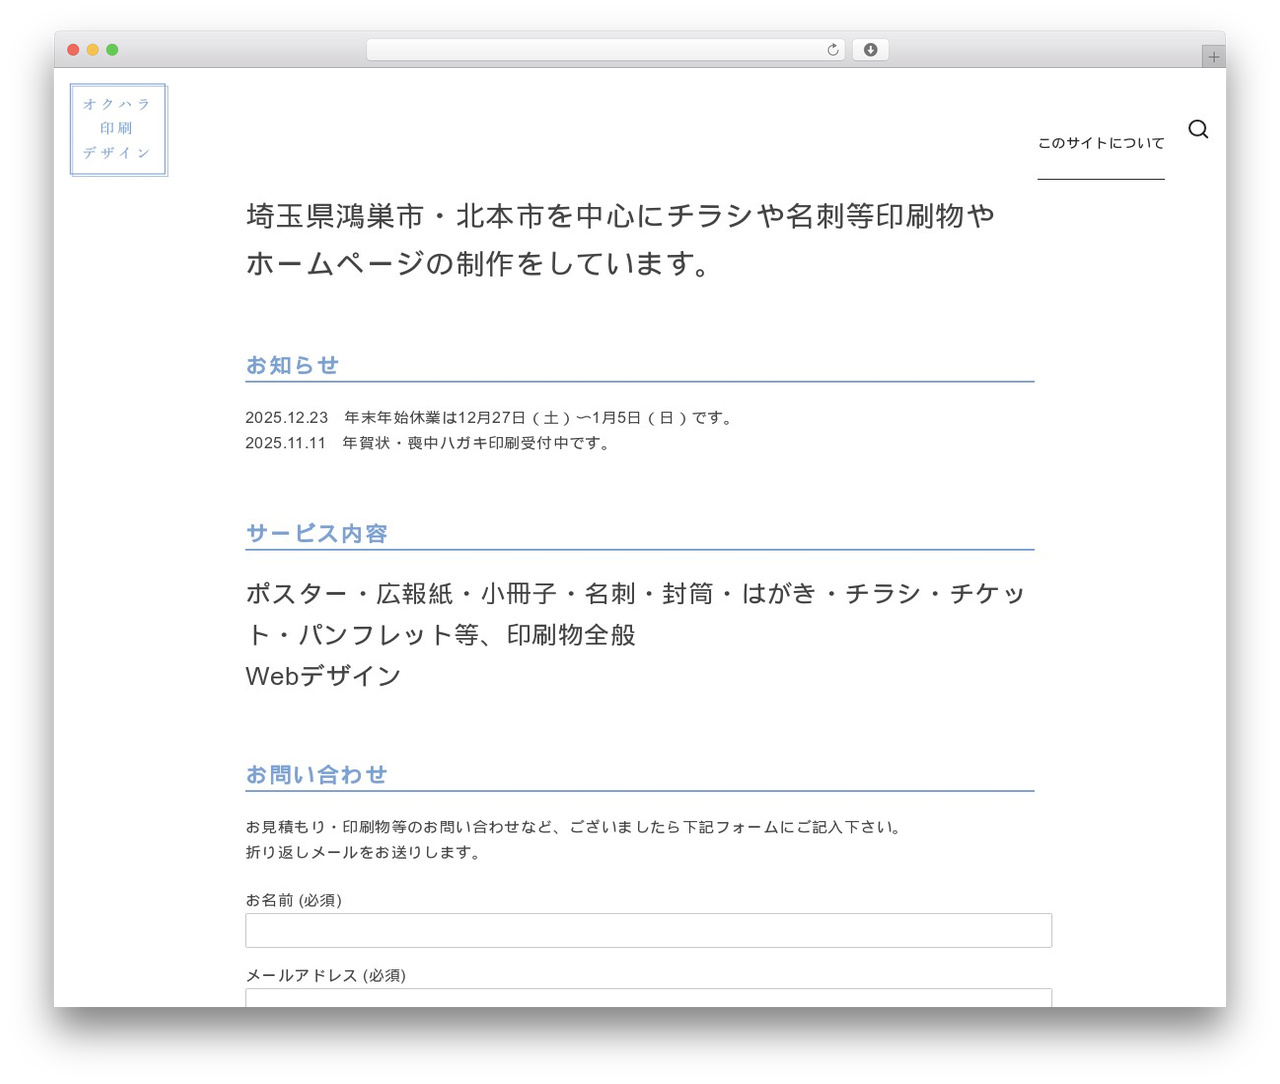Close the browser window with red button
The width and height of the screenshot is (1280, 1084).
pos(73,50)
